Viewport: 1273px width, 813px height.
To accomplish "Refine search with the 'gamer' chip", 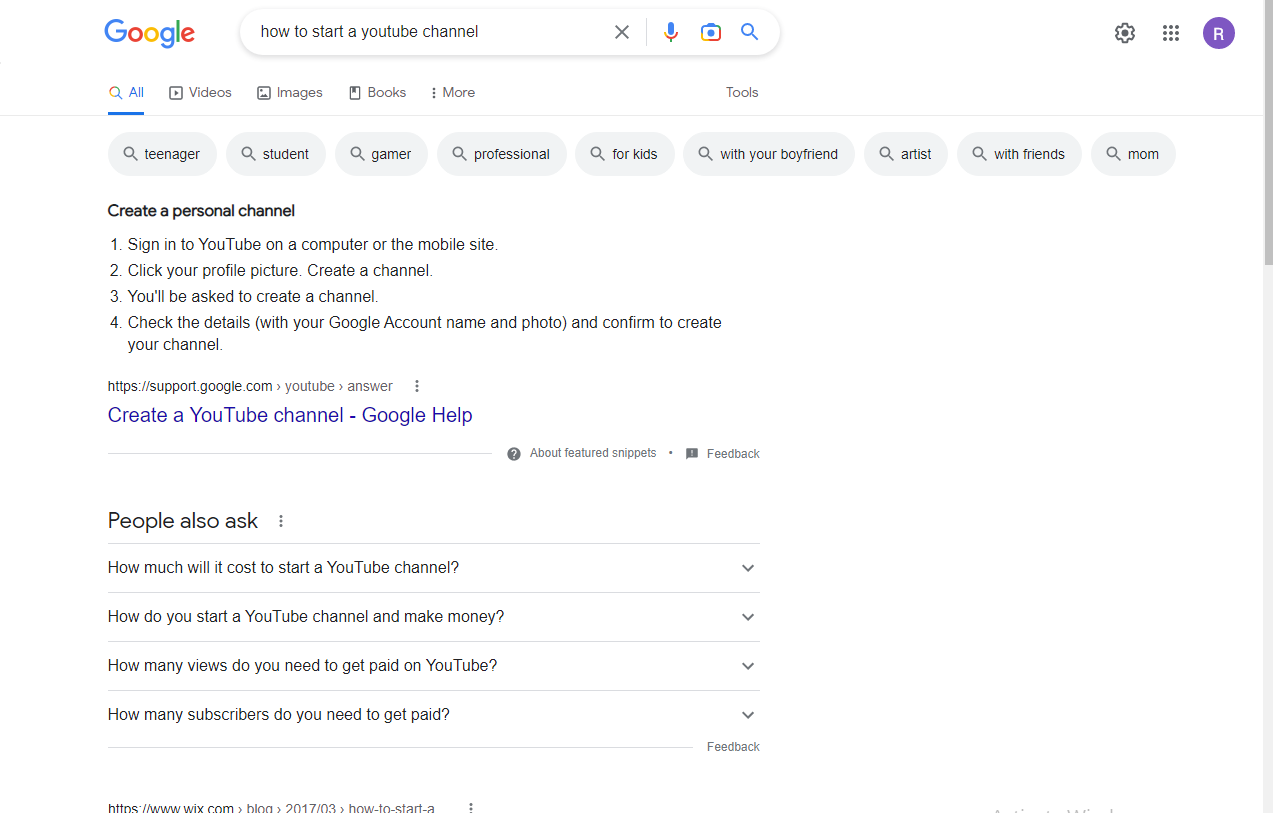I will (x=382, y=154).
